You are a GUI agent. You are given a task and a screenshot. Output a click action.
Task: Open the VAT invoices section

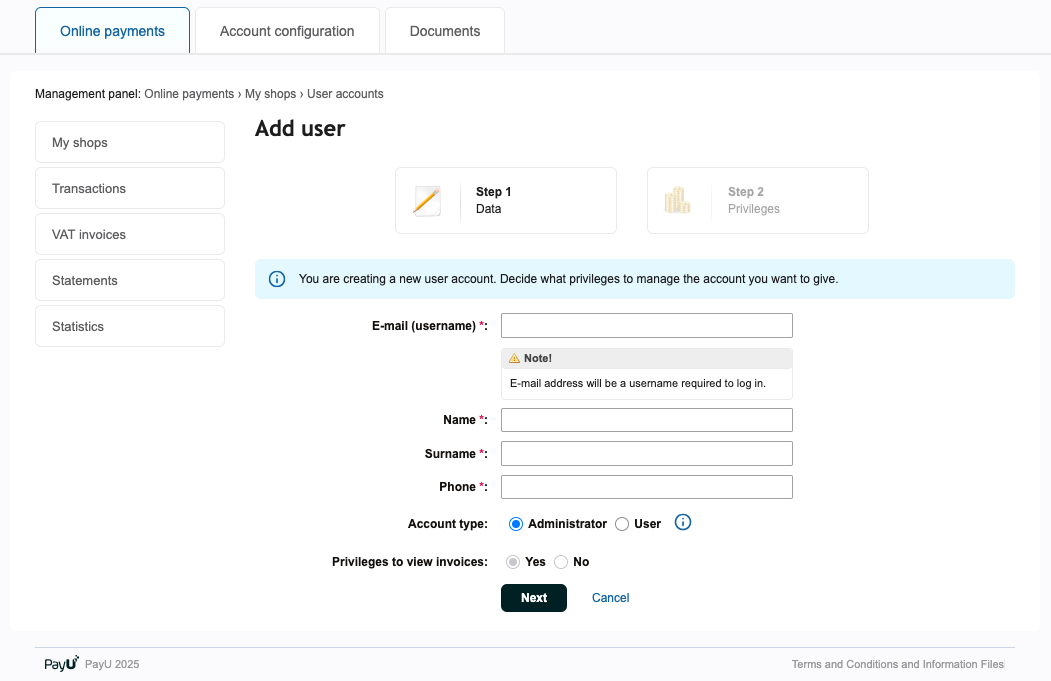[x=129, y=234]
